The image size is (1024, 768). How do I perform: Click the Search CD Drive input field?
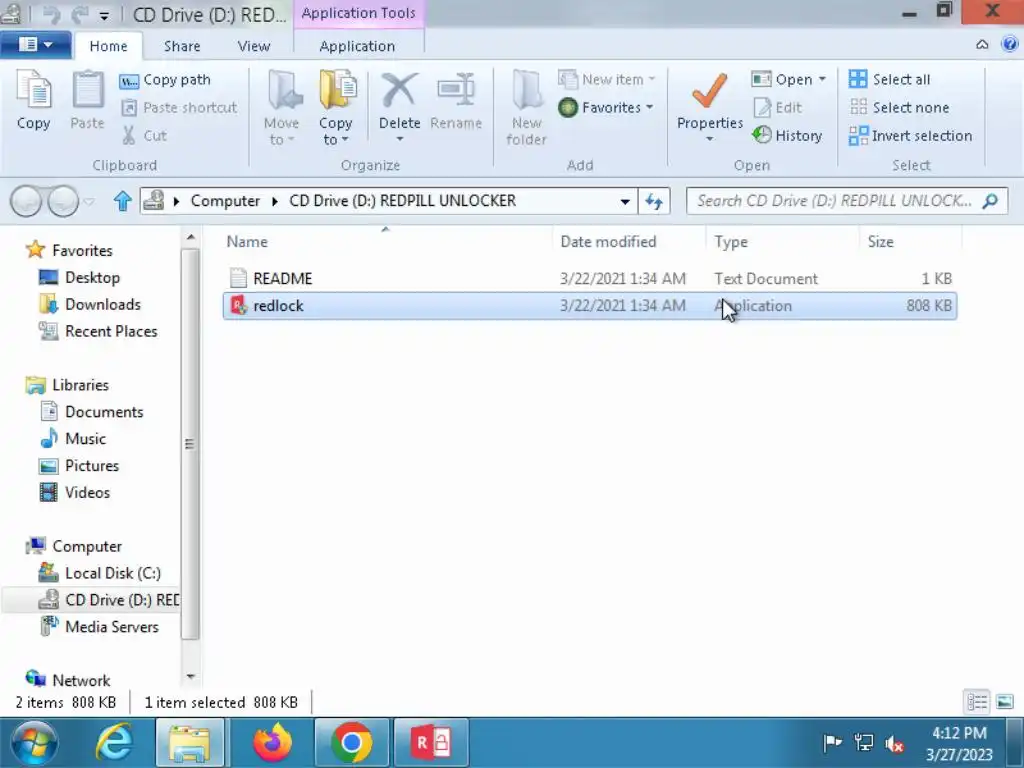tap(847, 201)
